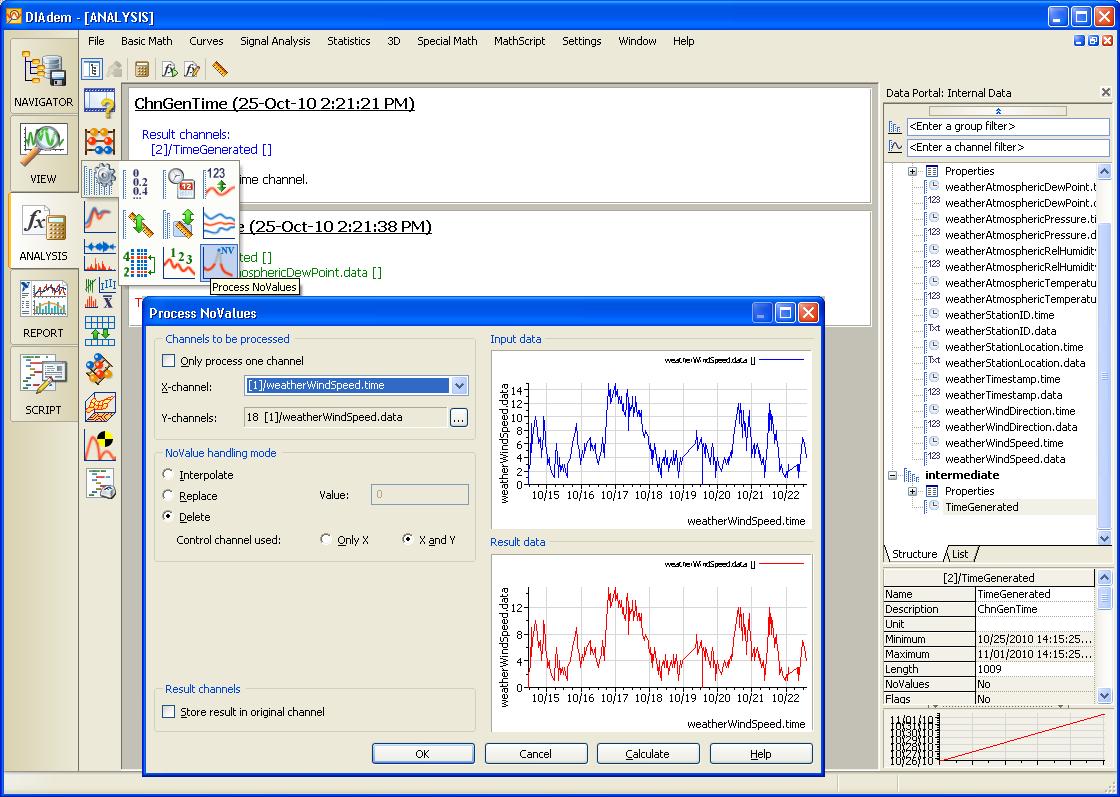The width and height of the screenshot is (1120, 797).
Task: Close the Data Portal panel
Action: point(1106,92)
